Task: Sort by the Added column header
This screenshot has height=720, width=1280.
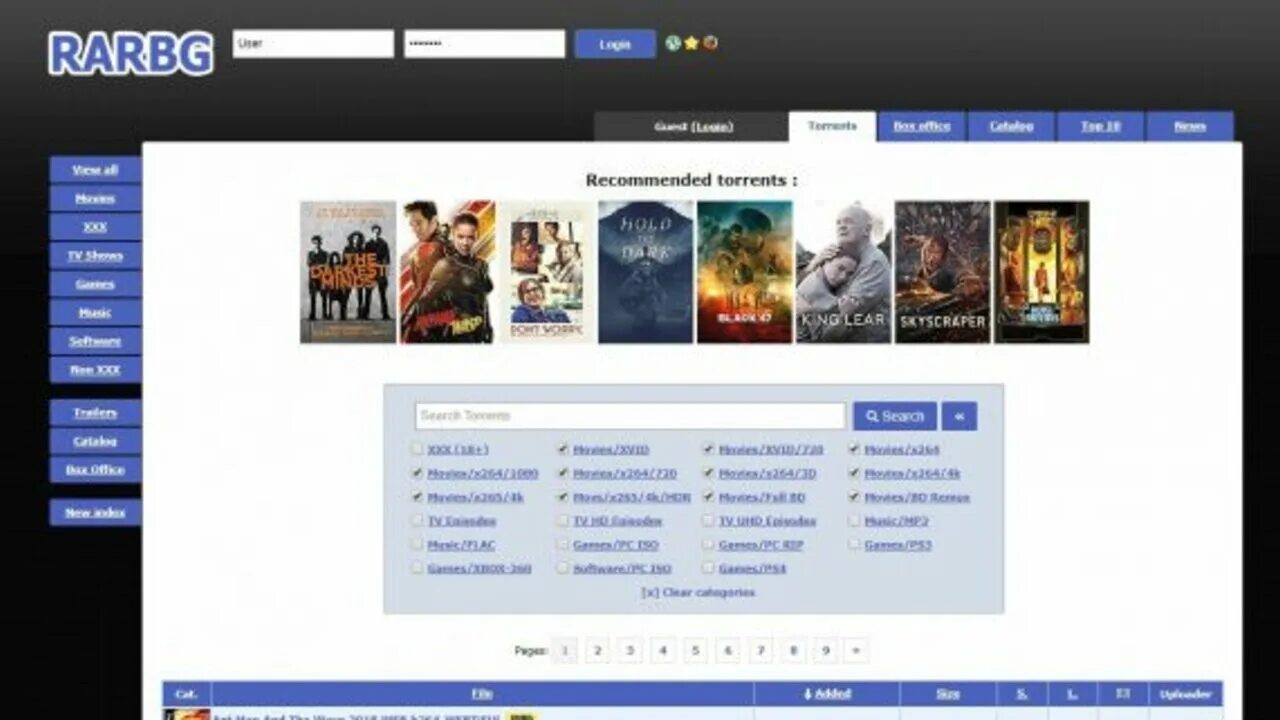Action: (x=827, y=694)
